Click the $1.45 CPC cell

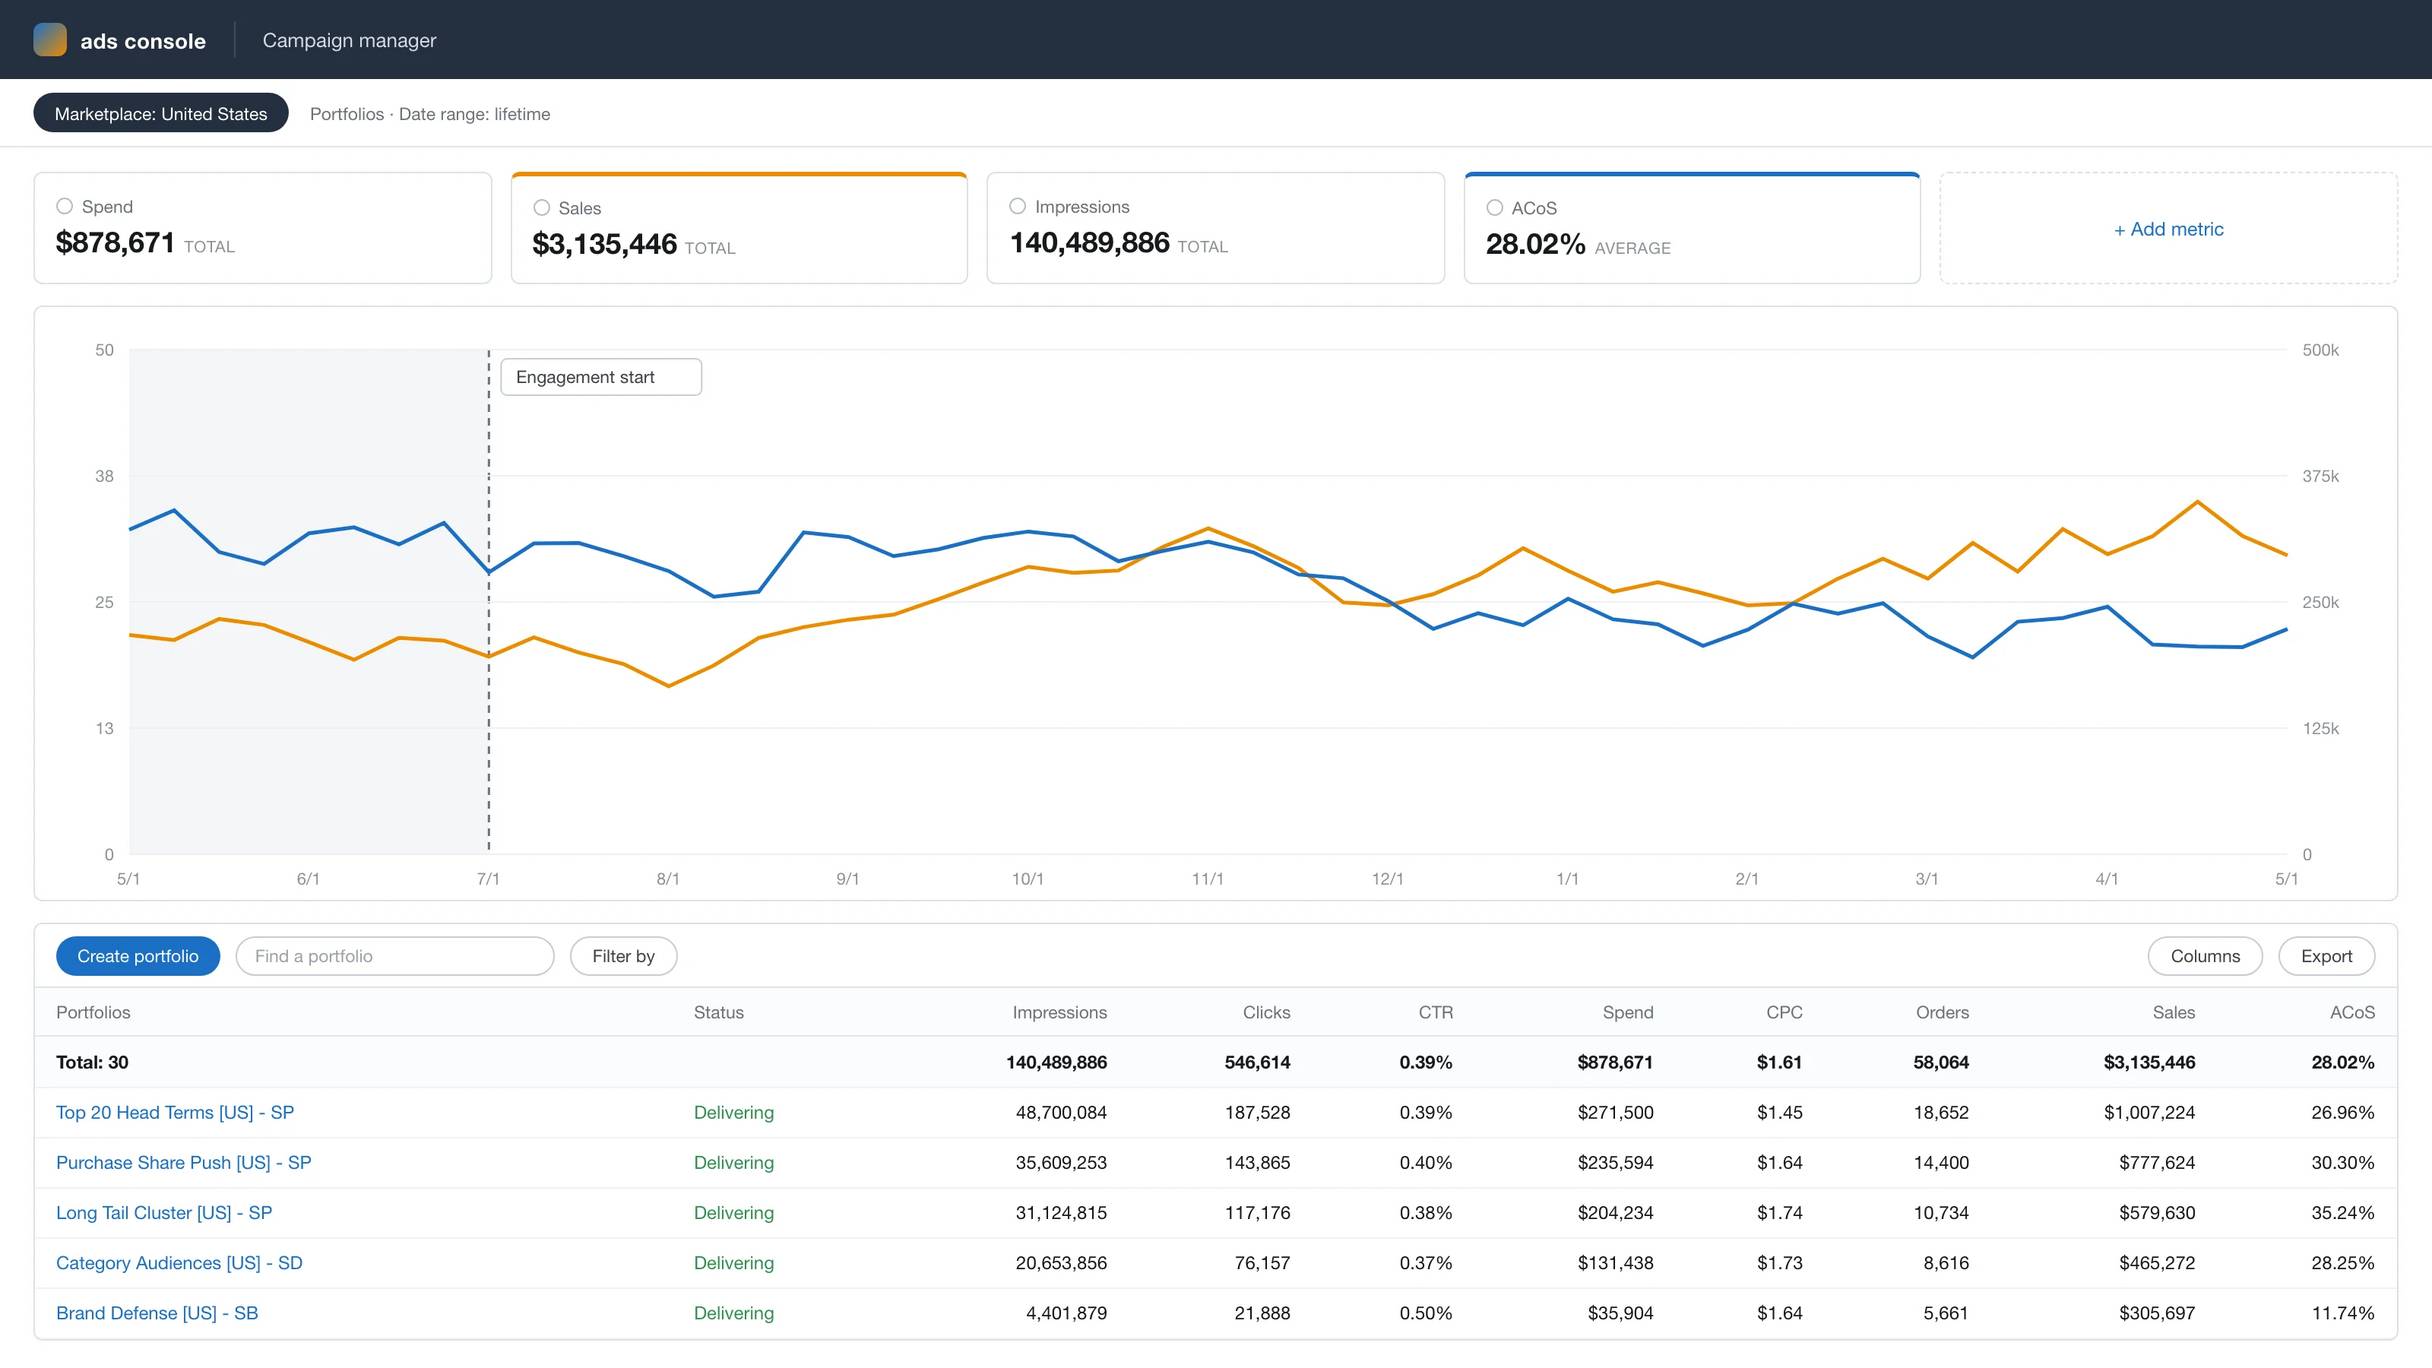pos(1779,1112)
